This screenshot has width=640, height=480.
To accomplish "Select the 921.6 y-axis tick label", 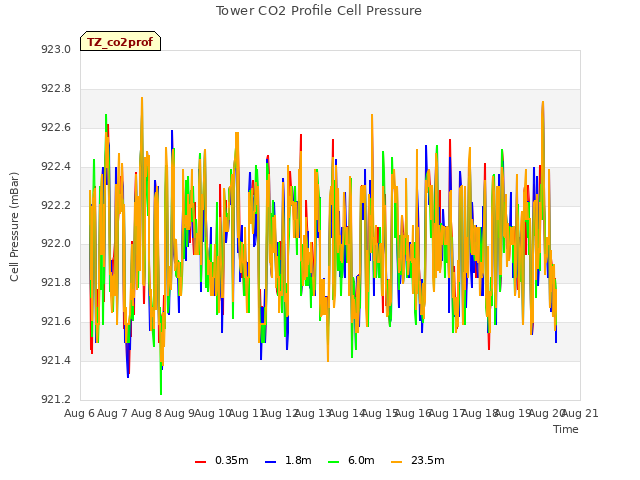I will coord(56,322).
